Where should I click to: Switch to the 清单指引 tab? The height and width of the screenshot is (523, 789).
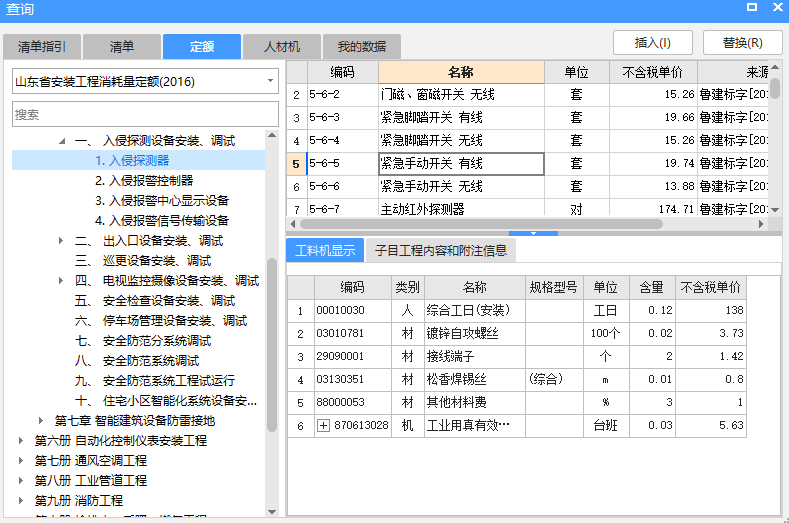(x=42, y=47)
